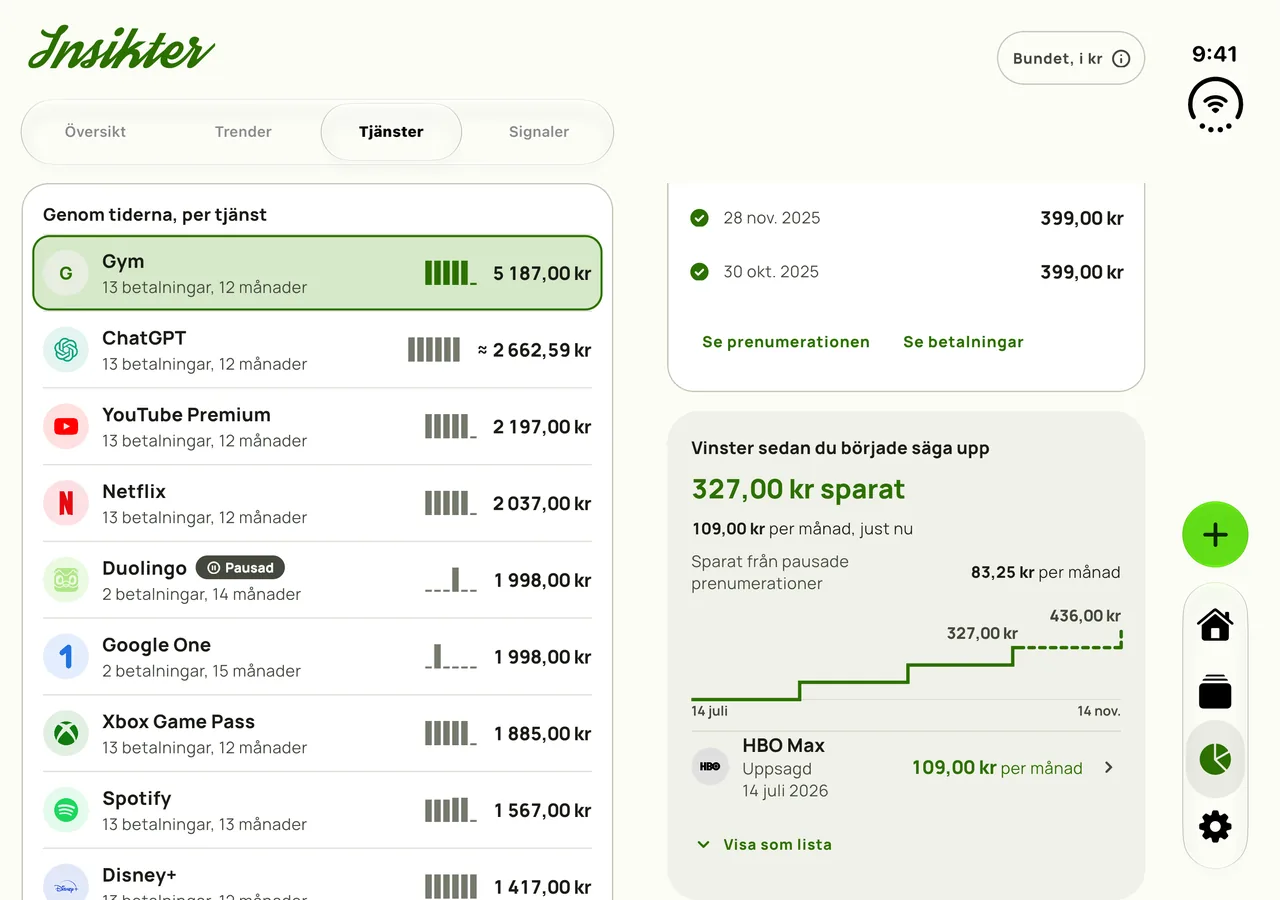Tap the green plus add button
The width and height of the screenshot is (1280, 900).
pos(1215,535)
